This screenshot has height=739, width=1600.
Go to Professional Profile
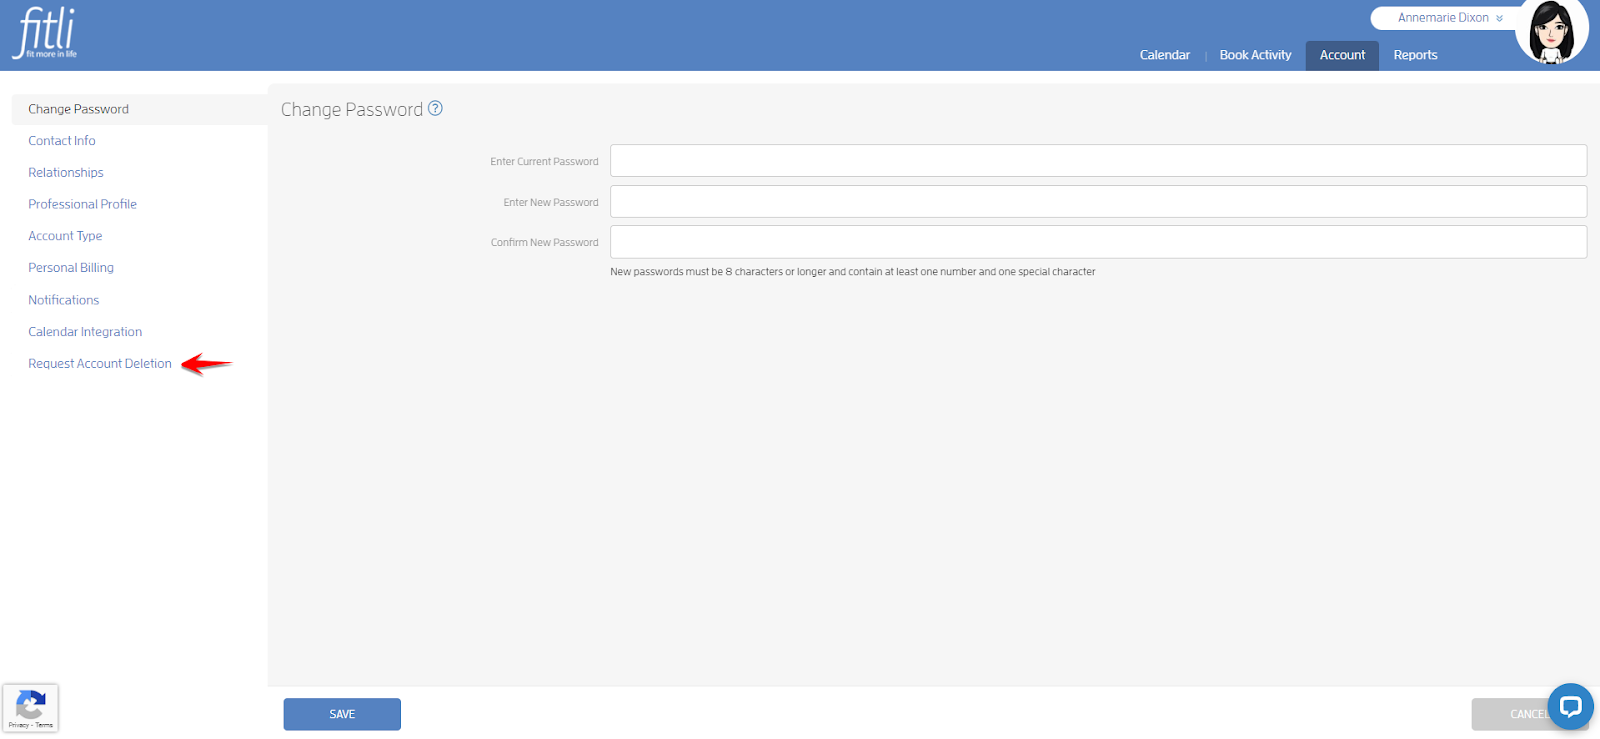coord(82,204)
